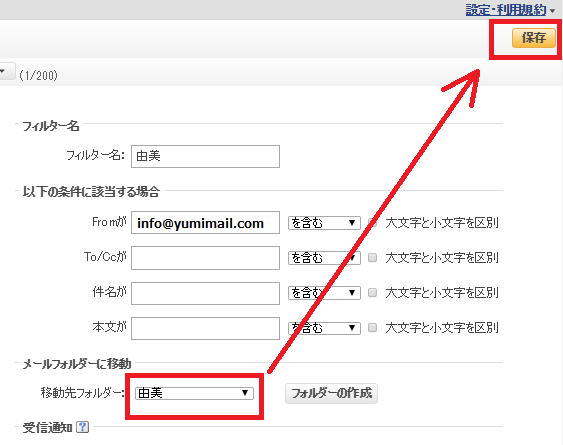Click the フォルダーの作成 button
563x445 pixels.
click(331, 393)
